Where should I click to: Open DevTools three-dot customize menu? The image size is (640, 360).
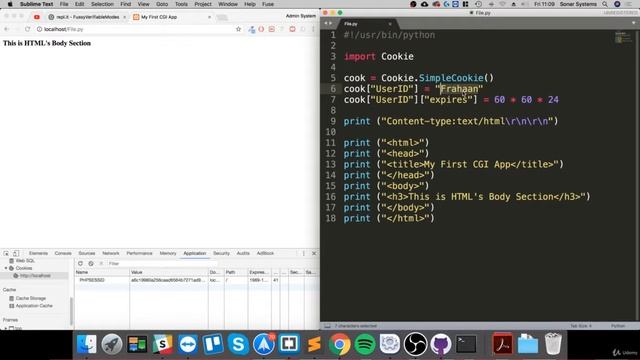pos(304,253)
